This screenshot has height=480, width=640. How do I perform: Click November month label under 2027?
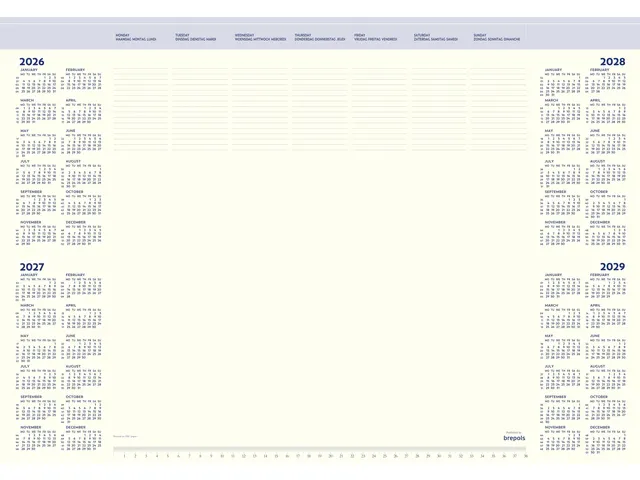point(31,427)
